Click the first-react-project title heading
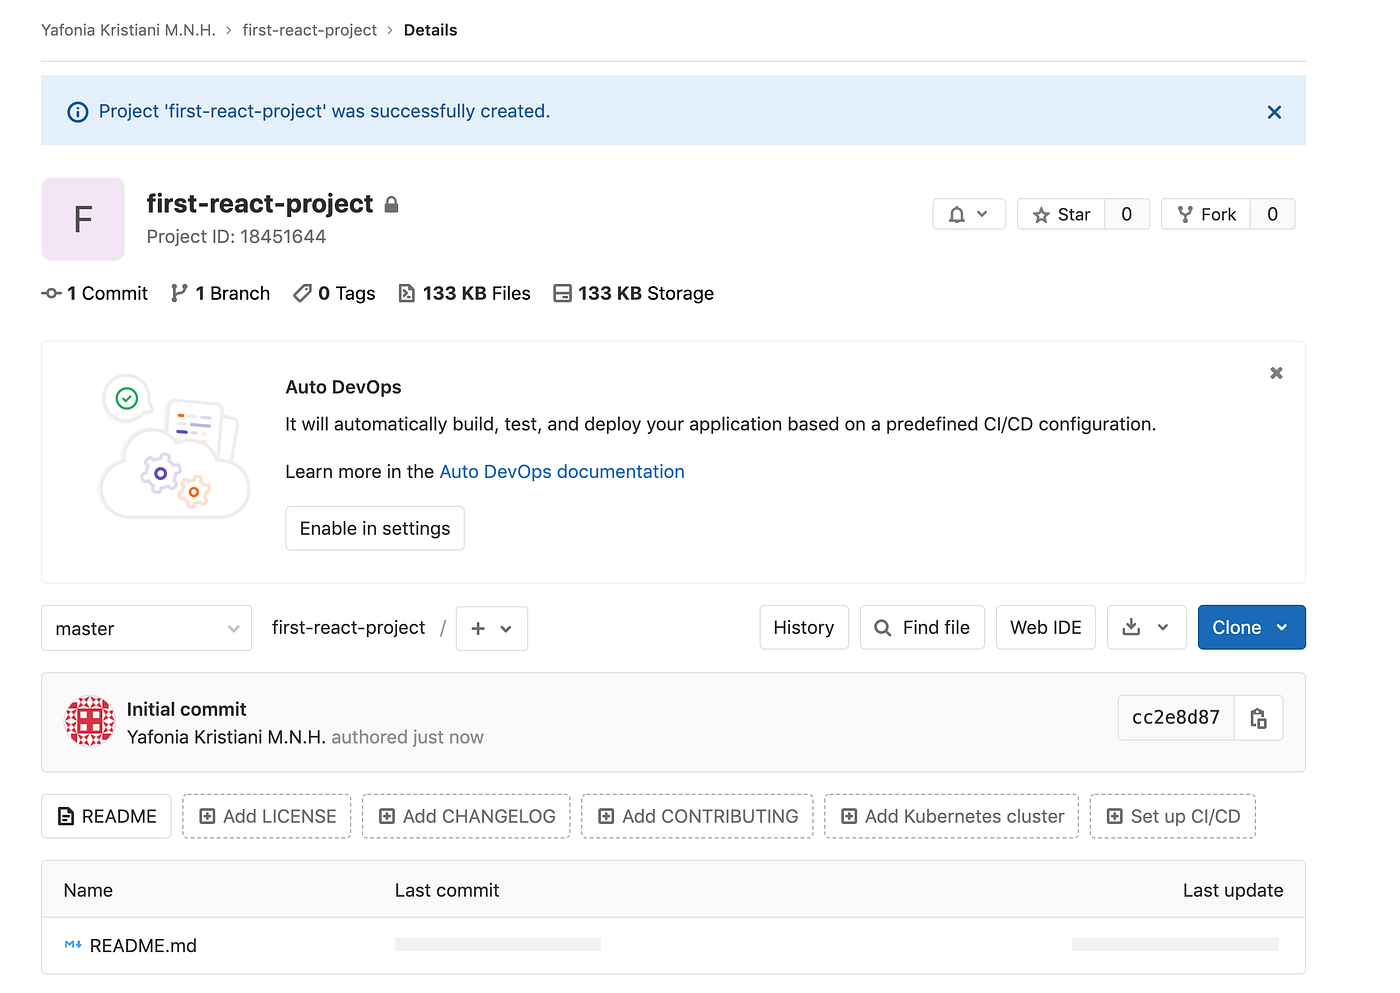The width and height of the screenshot is (1400, 993). coord(260,204)
